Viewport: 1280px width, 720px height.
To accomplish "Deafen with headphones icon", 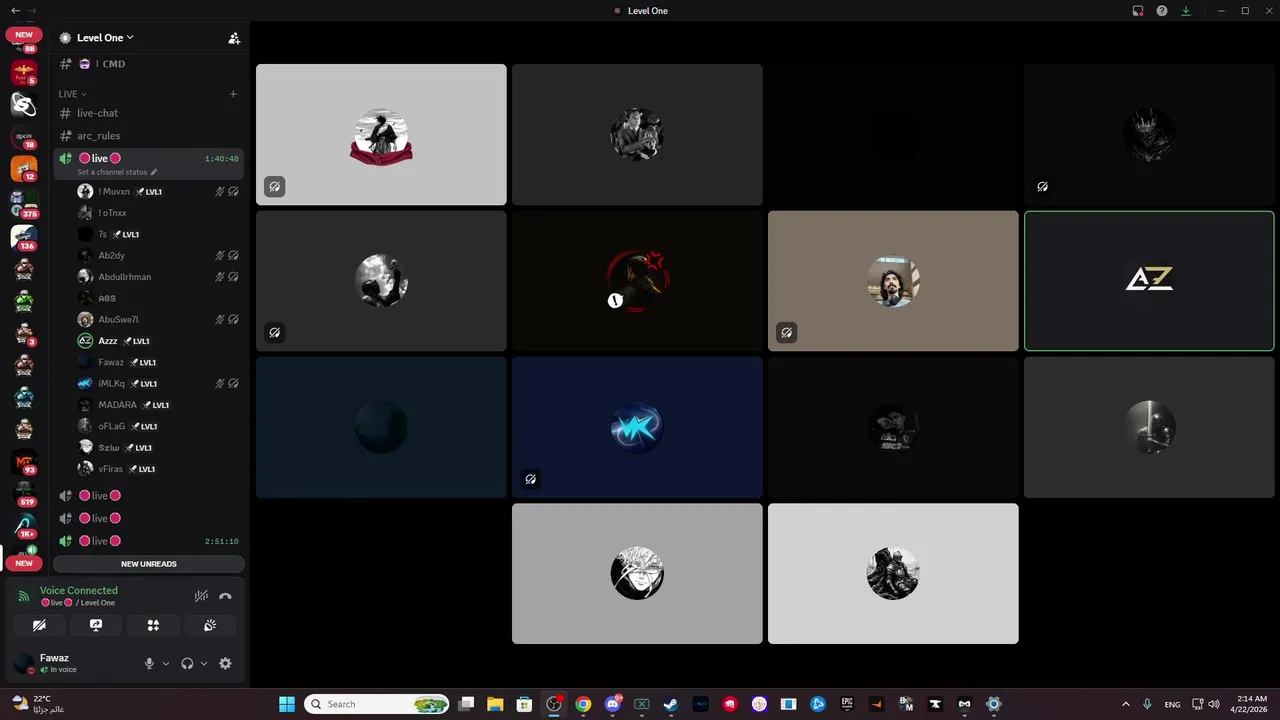I will (x=187, y=663).
